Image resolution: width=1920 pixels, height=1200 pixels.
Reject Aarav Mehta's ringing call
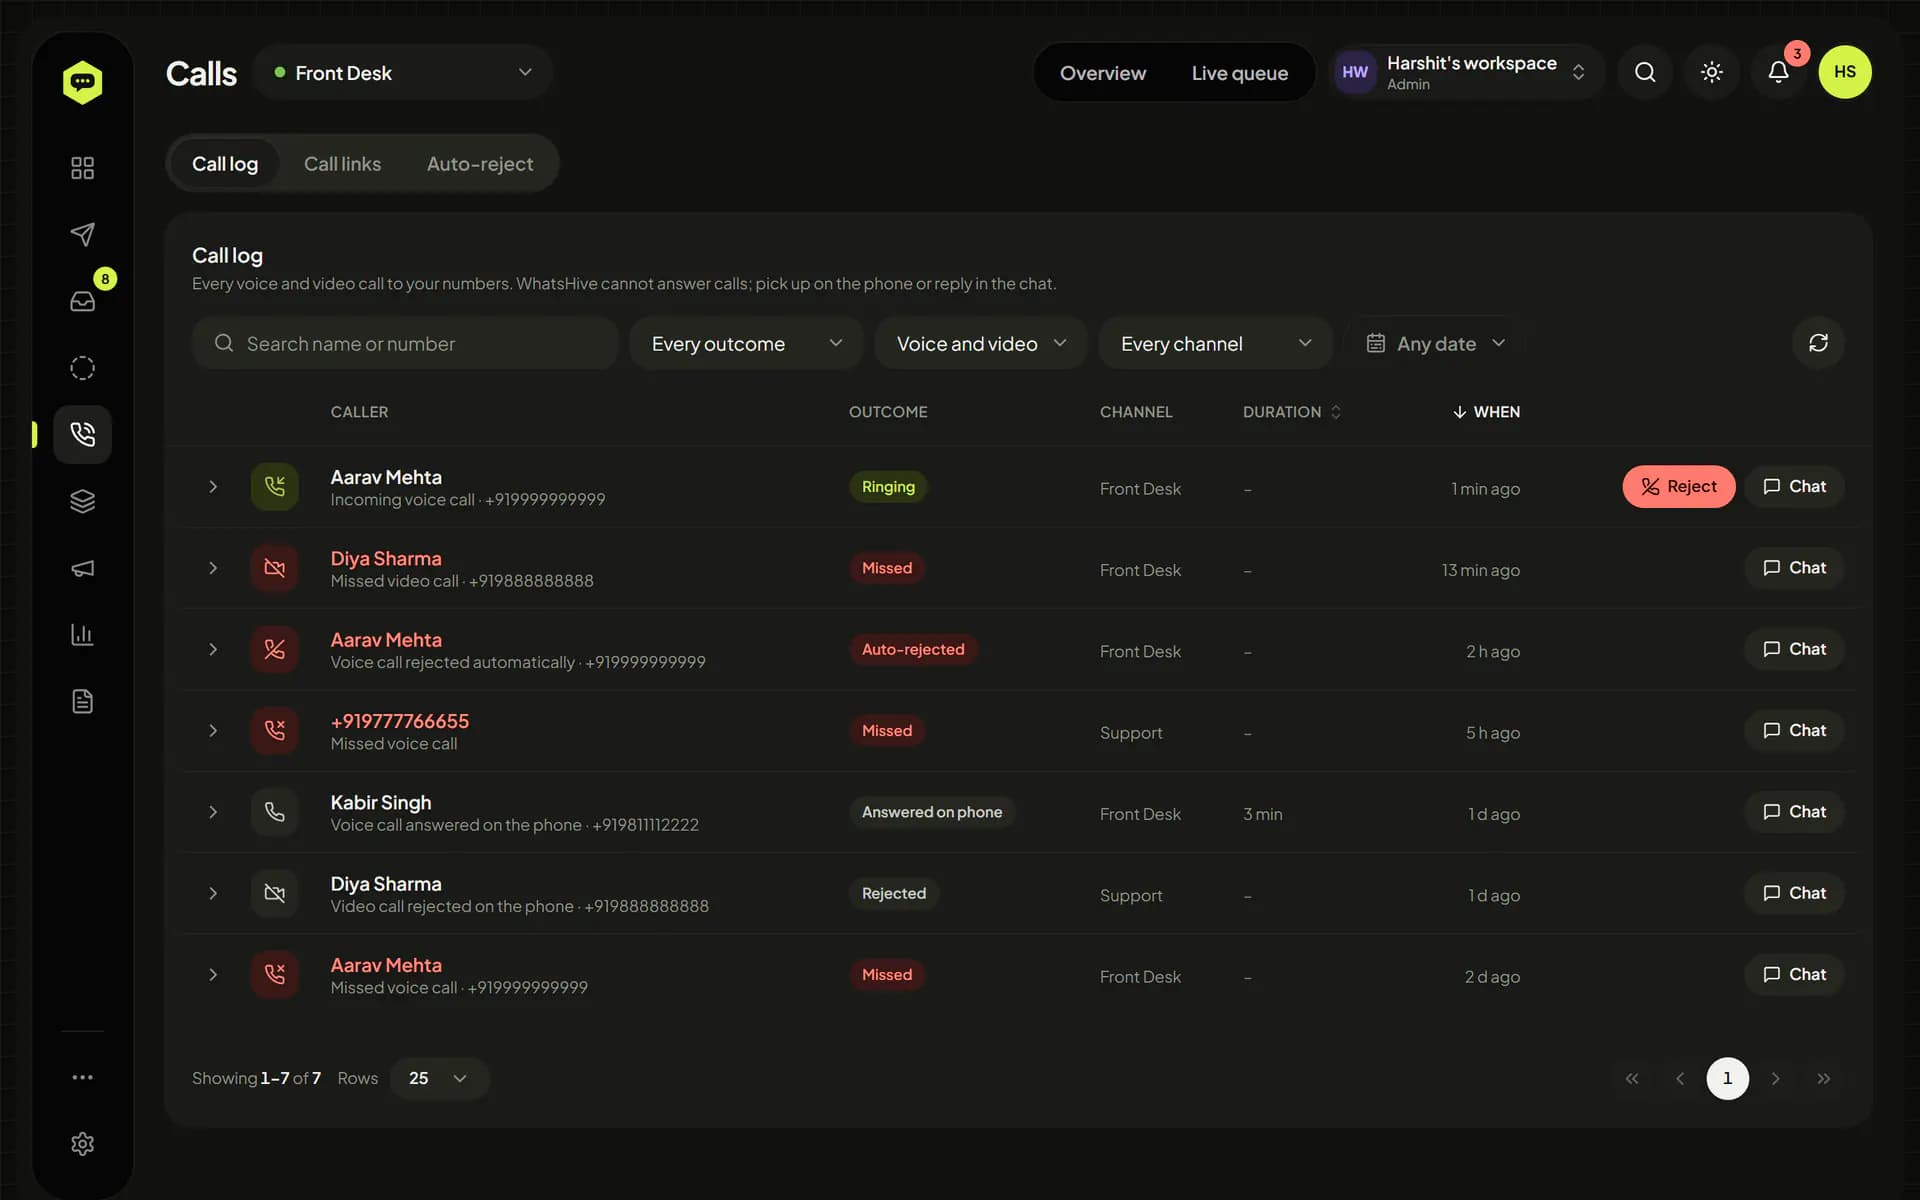point(1678,486)
